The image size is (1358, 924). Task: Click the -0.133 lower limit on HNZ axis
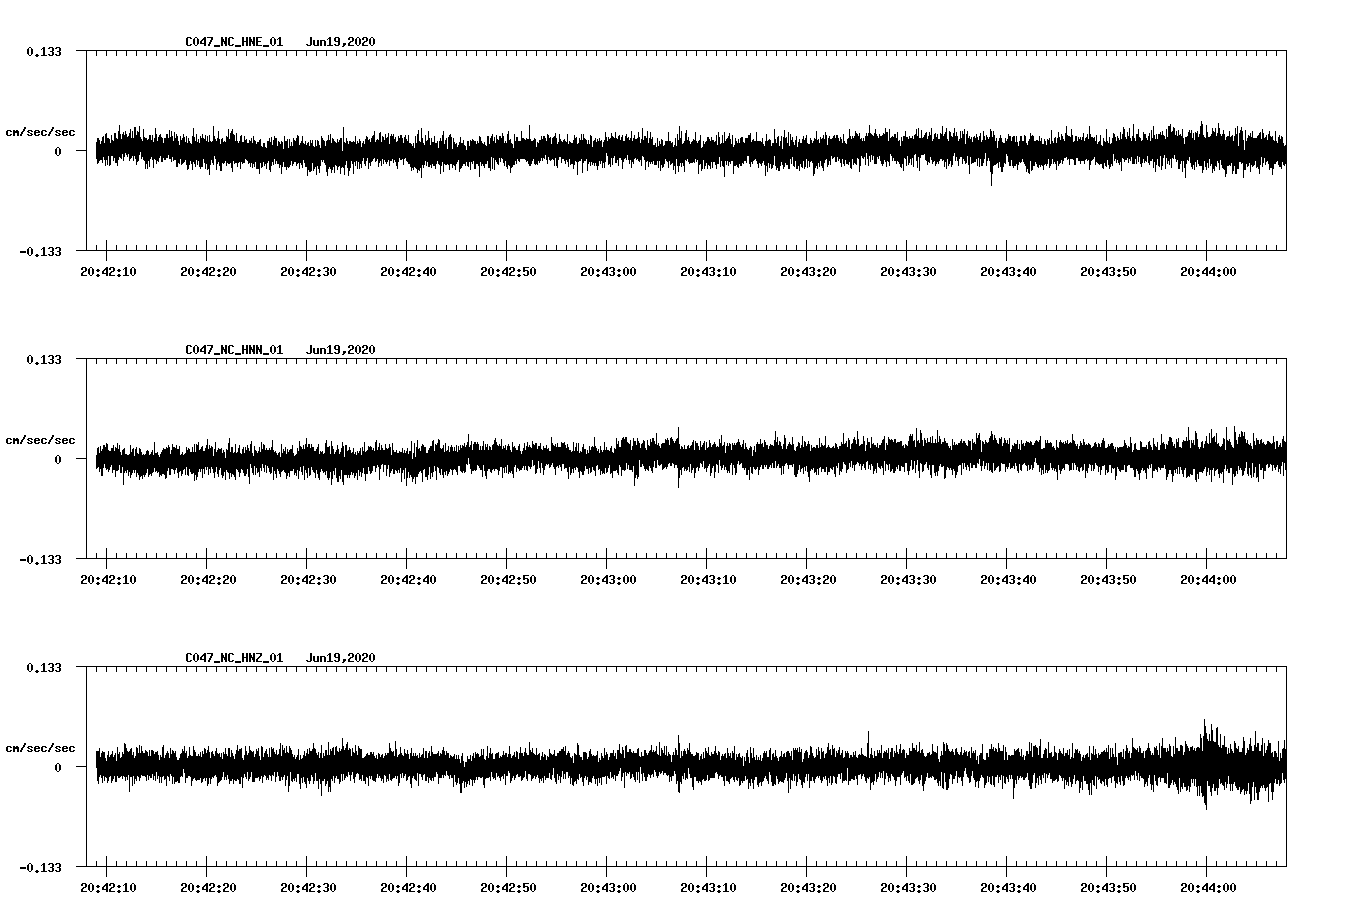(x=41, y=867)
